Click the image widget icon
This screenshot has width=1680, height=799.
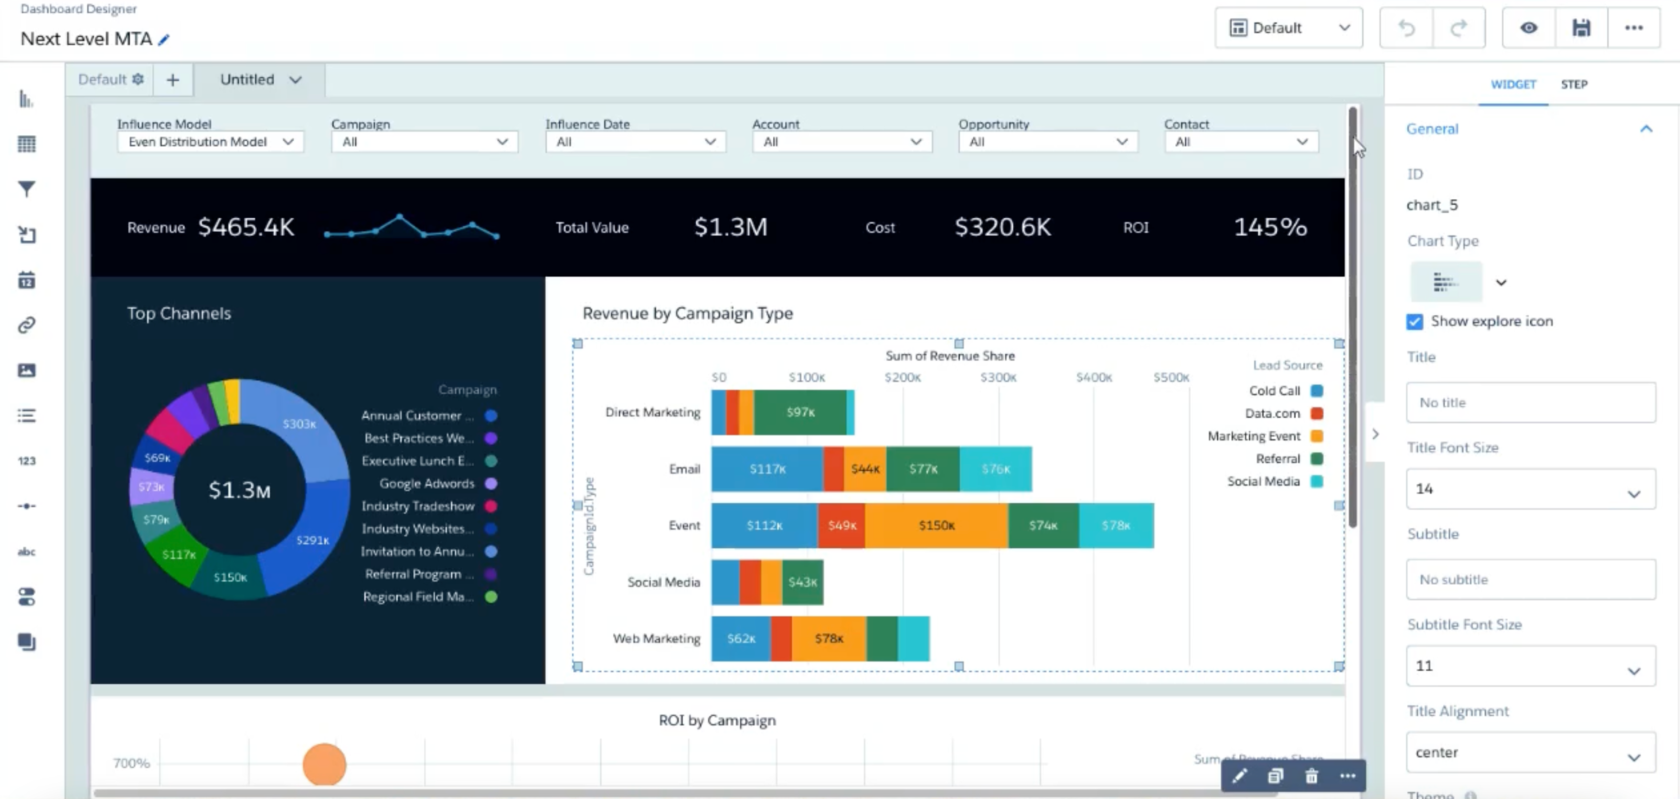tap(27, 370)
